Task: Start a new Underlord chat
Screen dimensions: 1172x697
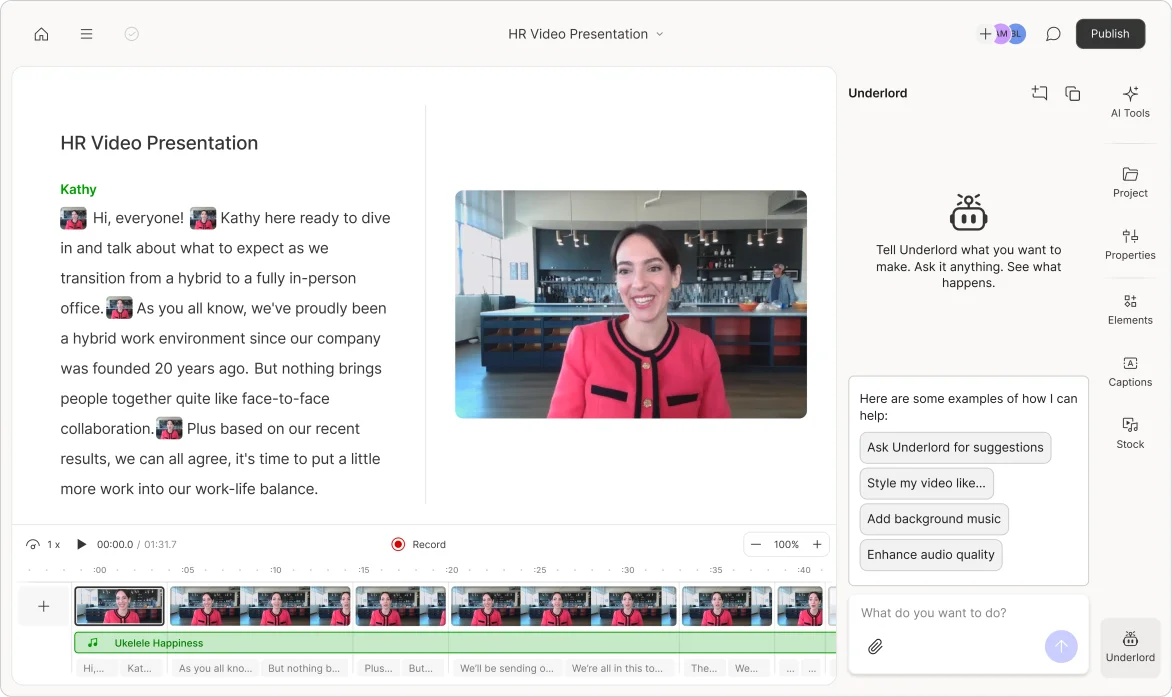Action: click(x=1040, y=93)
